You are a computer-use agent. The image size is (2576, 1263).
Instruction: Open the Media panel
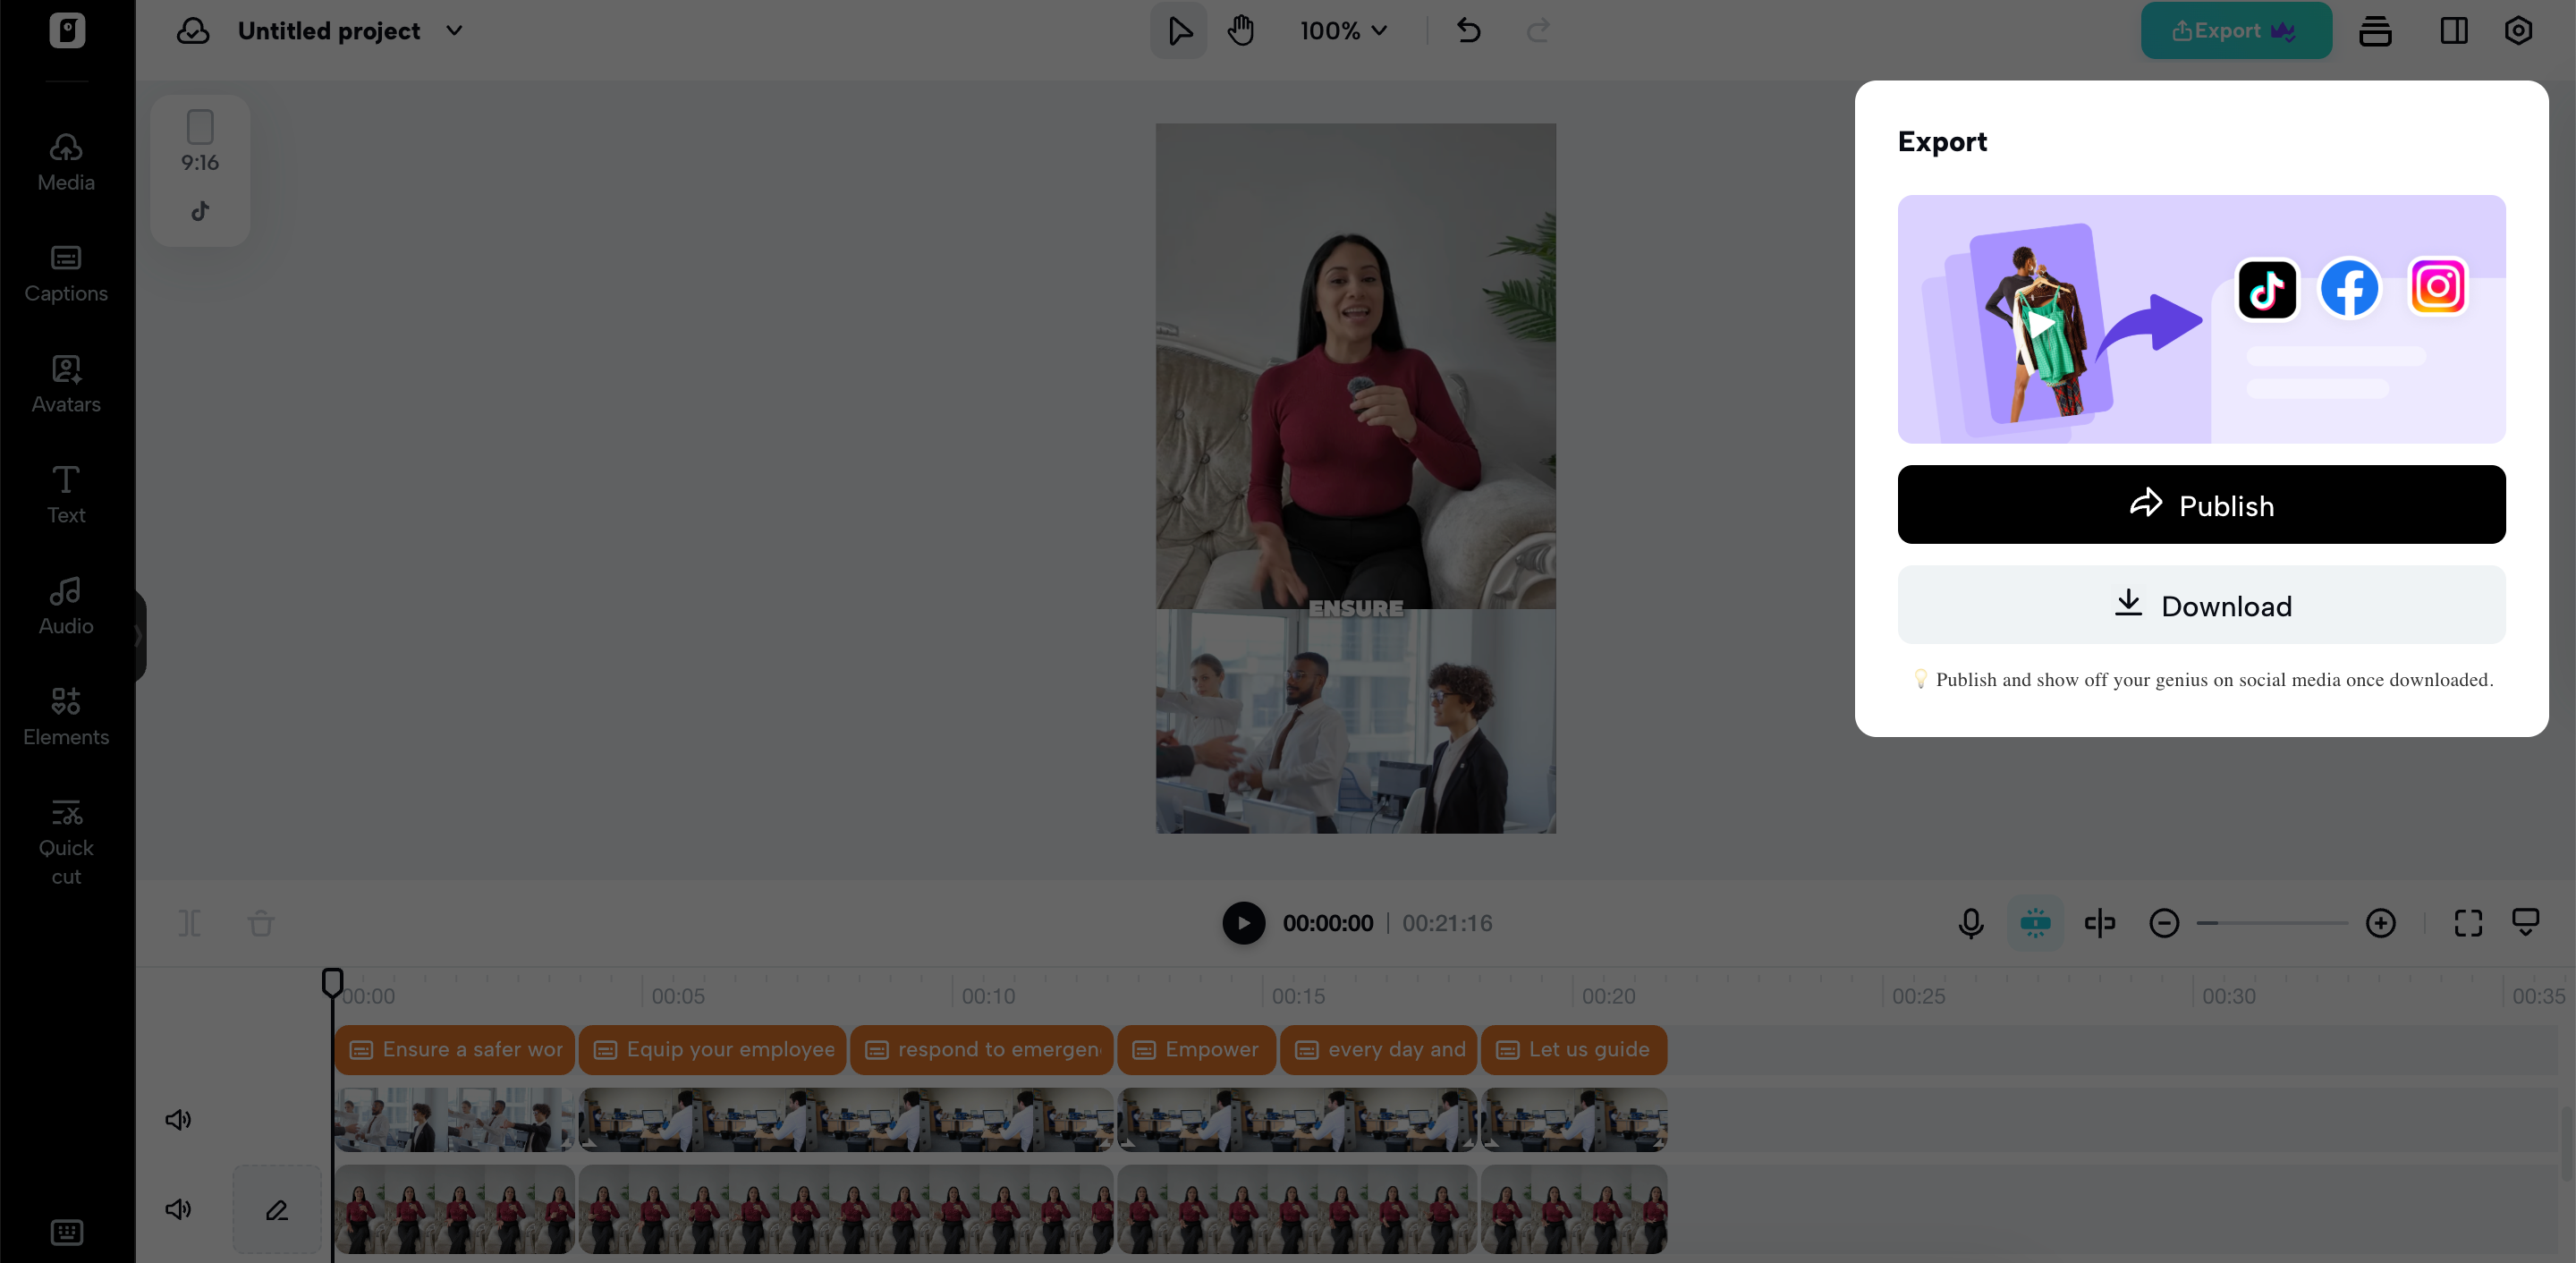pyautogui.click(x=65, y=160)
